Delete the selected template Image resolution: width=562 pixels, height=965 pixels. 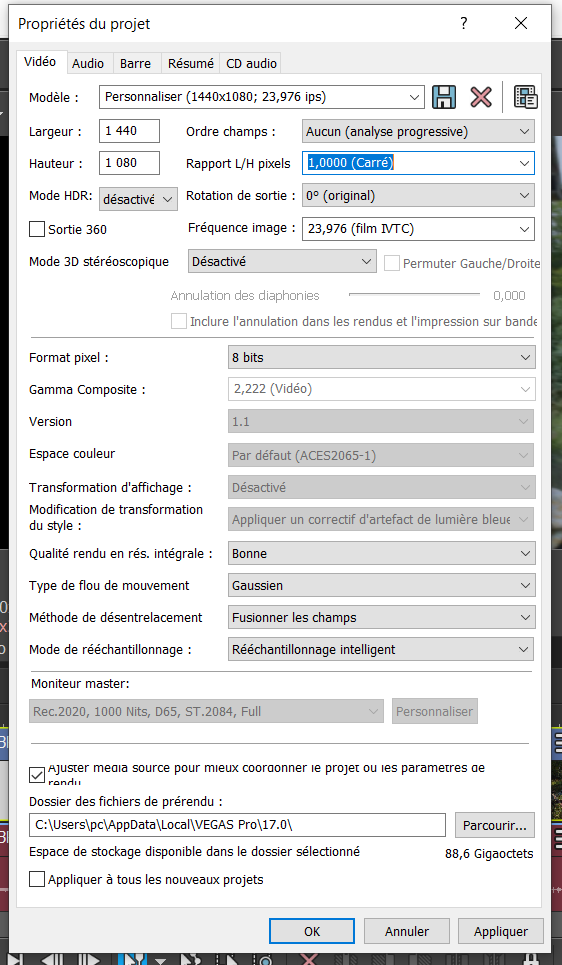click(481, 97)
